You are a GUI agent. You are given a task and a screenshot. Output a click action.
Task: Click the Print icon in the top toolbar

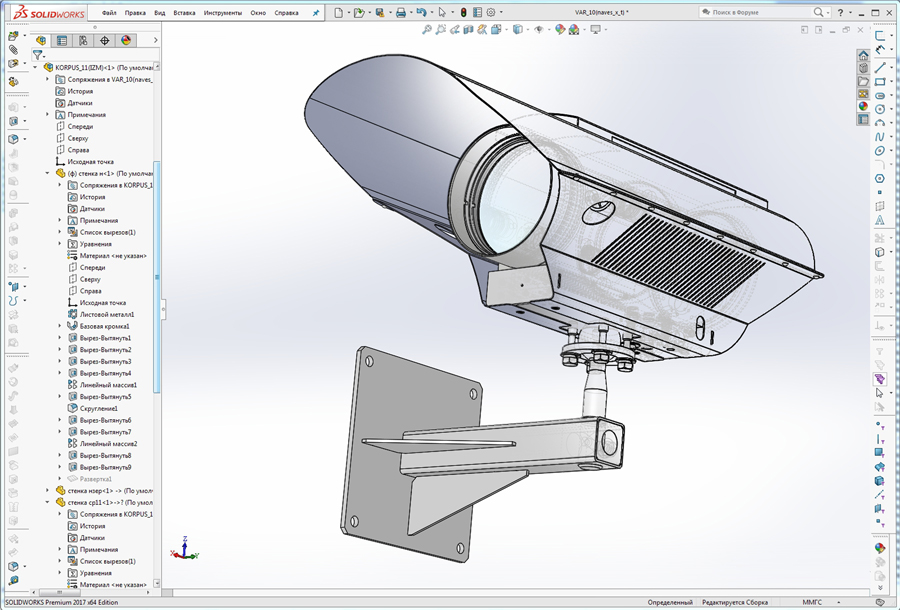401,11
